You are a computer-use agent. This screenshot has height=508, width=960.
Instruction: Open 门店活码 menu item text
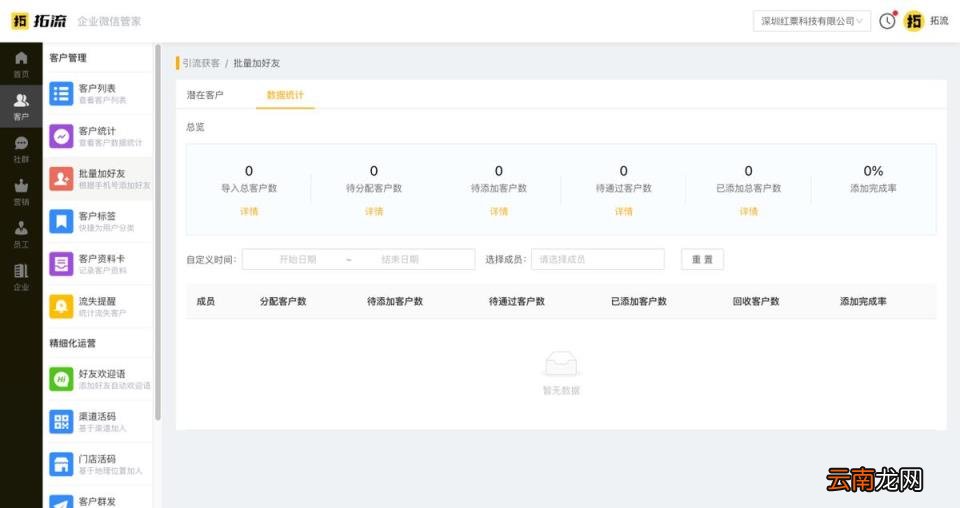coord(97,458)
